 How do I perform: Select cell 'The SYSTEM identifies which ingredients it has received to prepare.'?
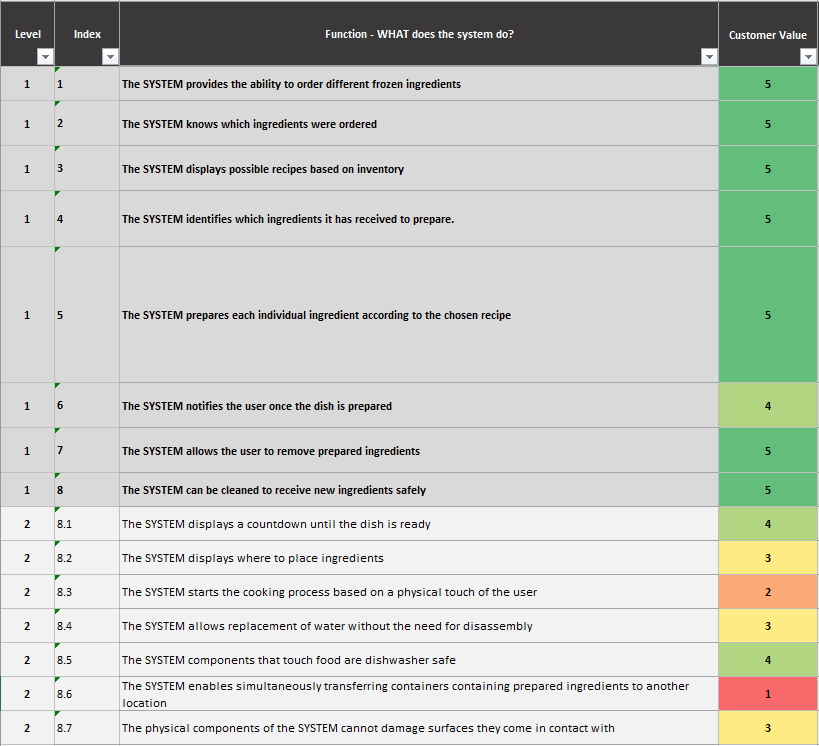(x=419, y=218)
